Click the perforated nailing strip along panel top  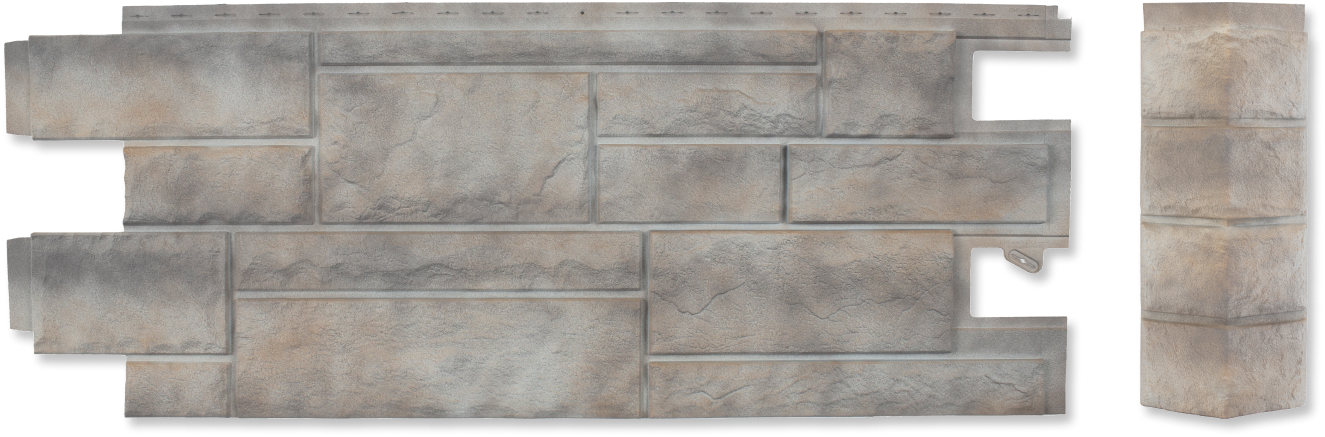pos(600,17)
